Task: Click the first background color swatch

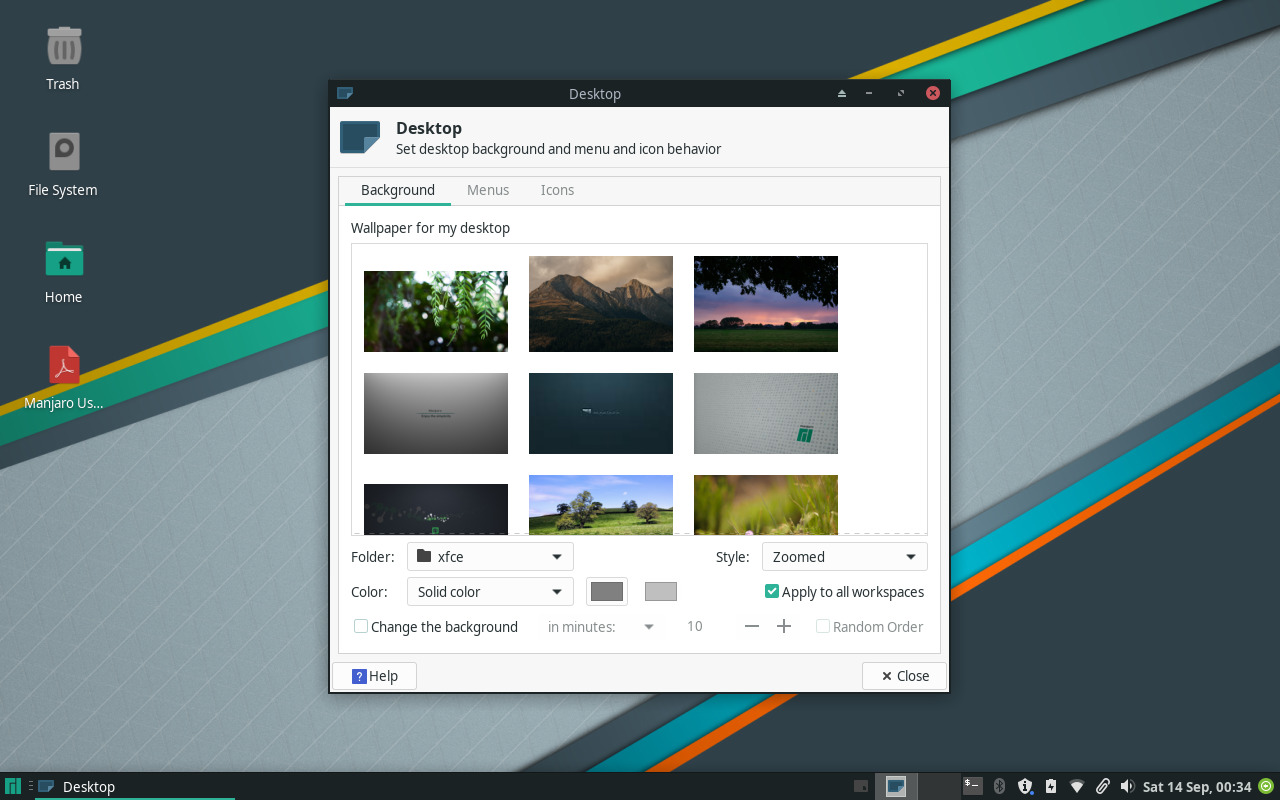Action: [606, 591]
